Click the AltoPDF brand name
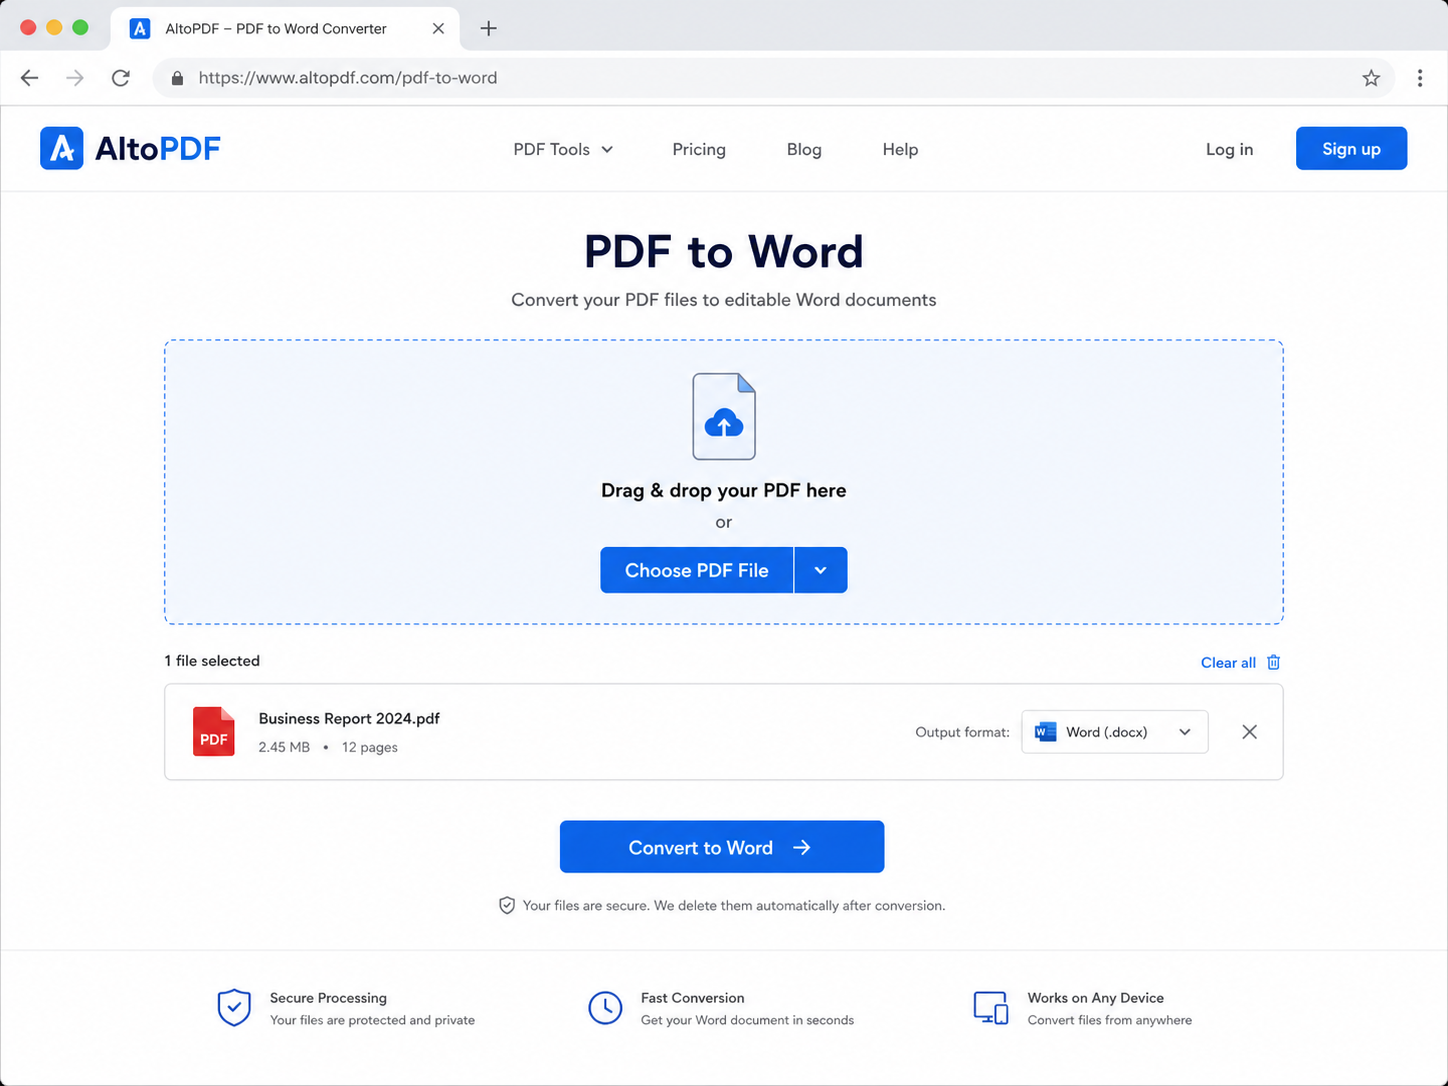 158,149
